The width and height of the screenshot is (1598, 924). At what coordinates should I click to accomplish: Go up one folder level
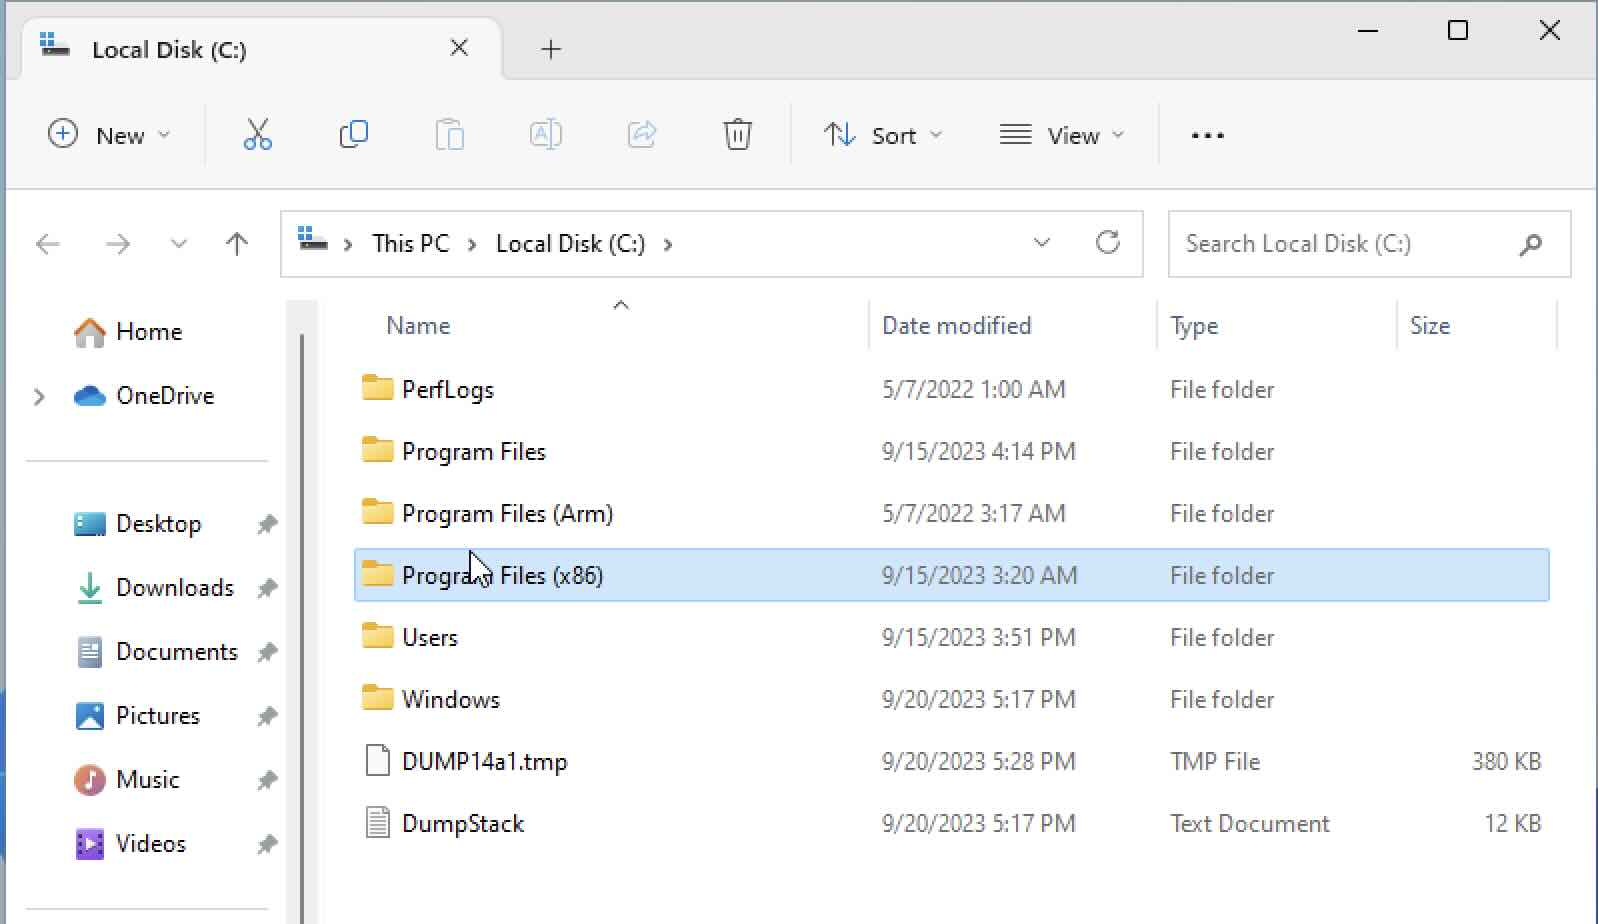[237, 244]
